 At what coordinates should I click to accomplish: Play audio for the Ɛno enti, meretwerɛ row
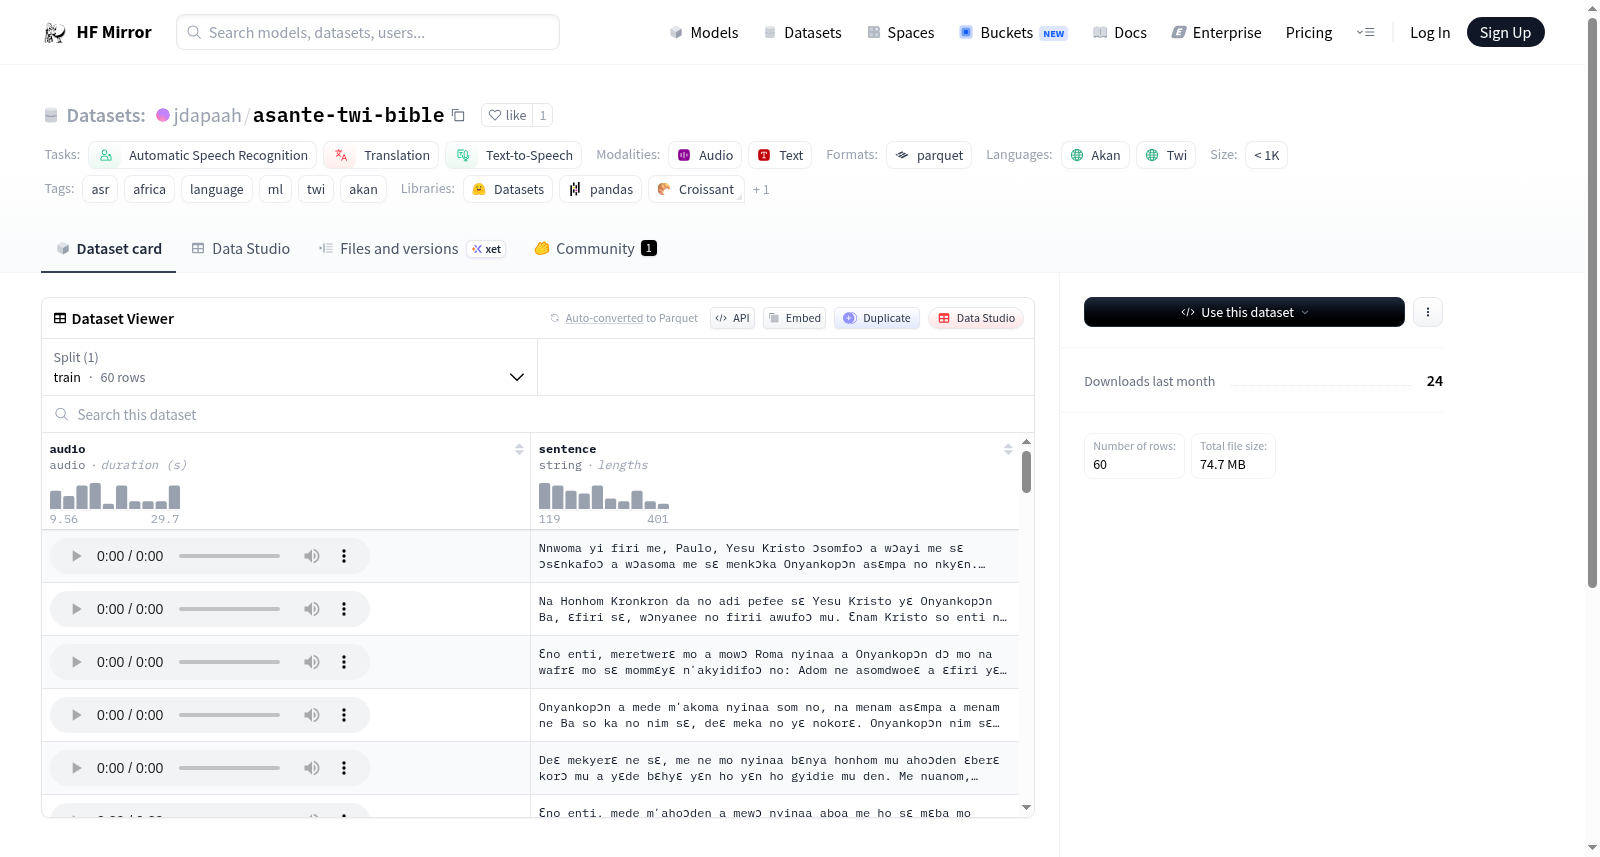click(76, 662)
